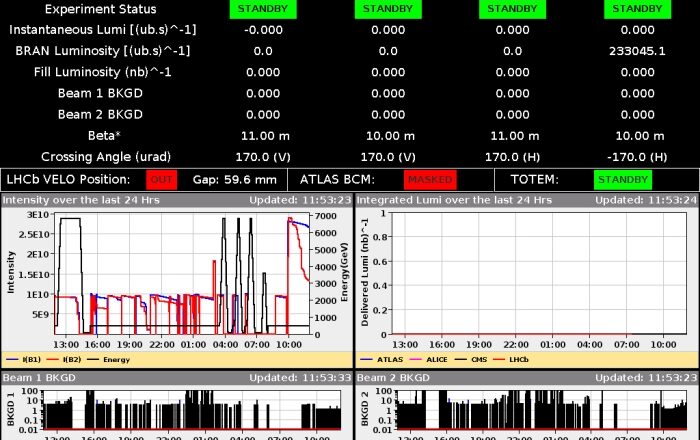Click the Updated timestamp in Beam 2 BKGD panel

646,378
